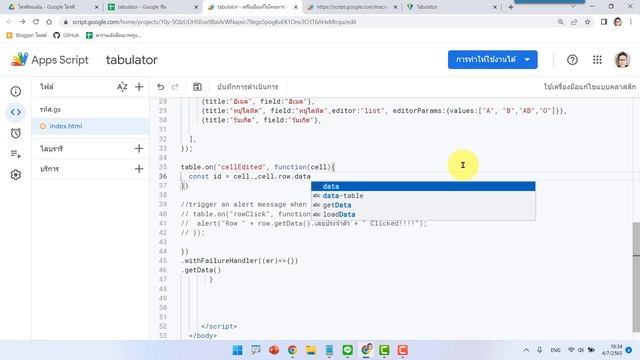Change ENG input language in tray
640x360 pixels.
click(555, 350)
